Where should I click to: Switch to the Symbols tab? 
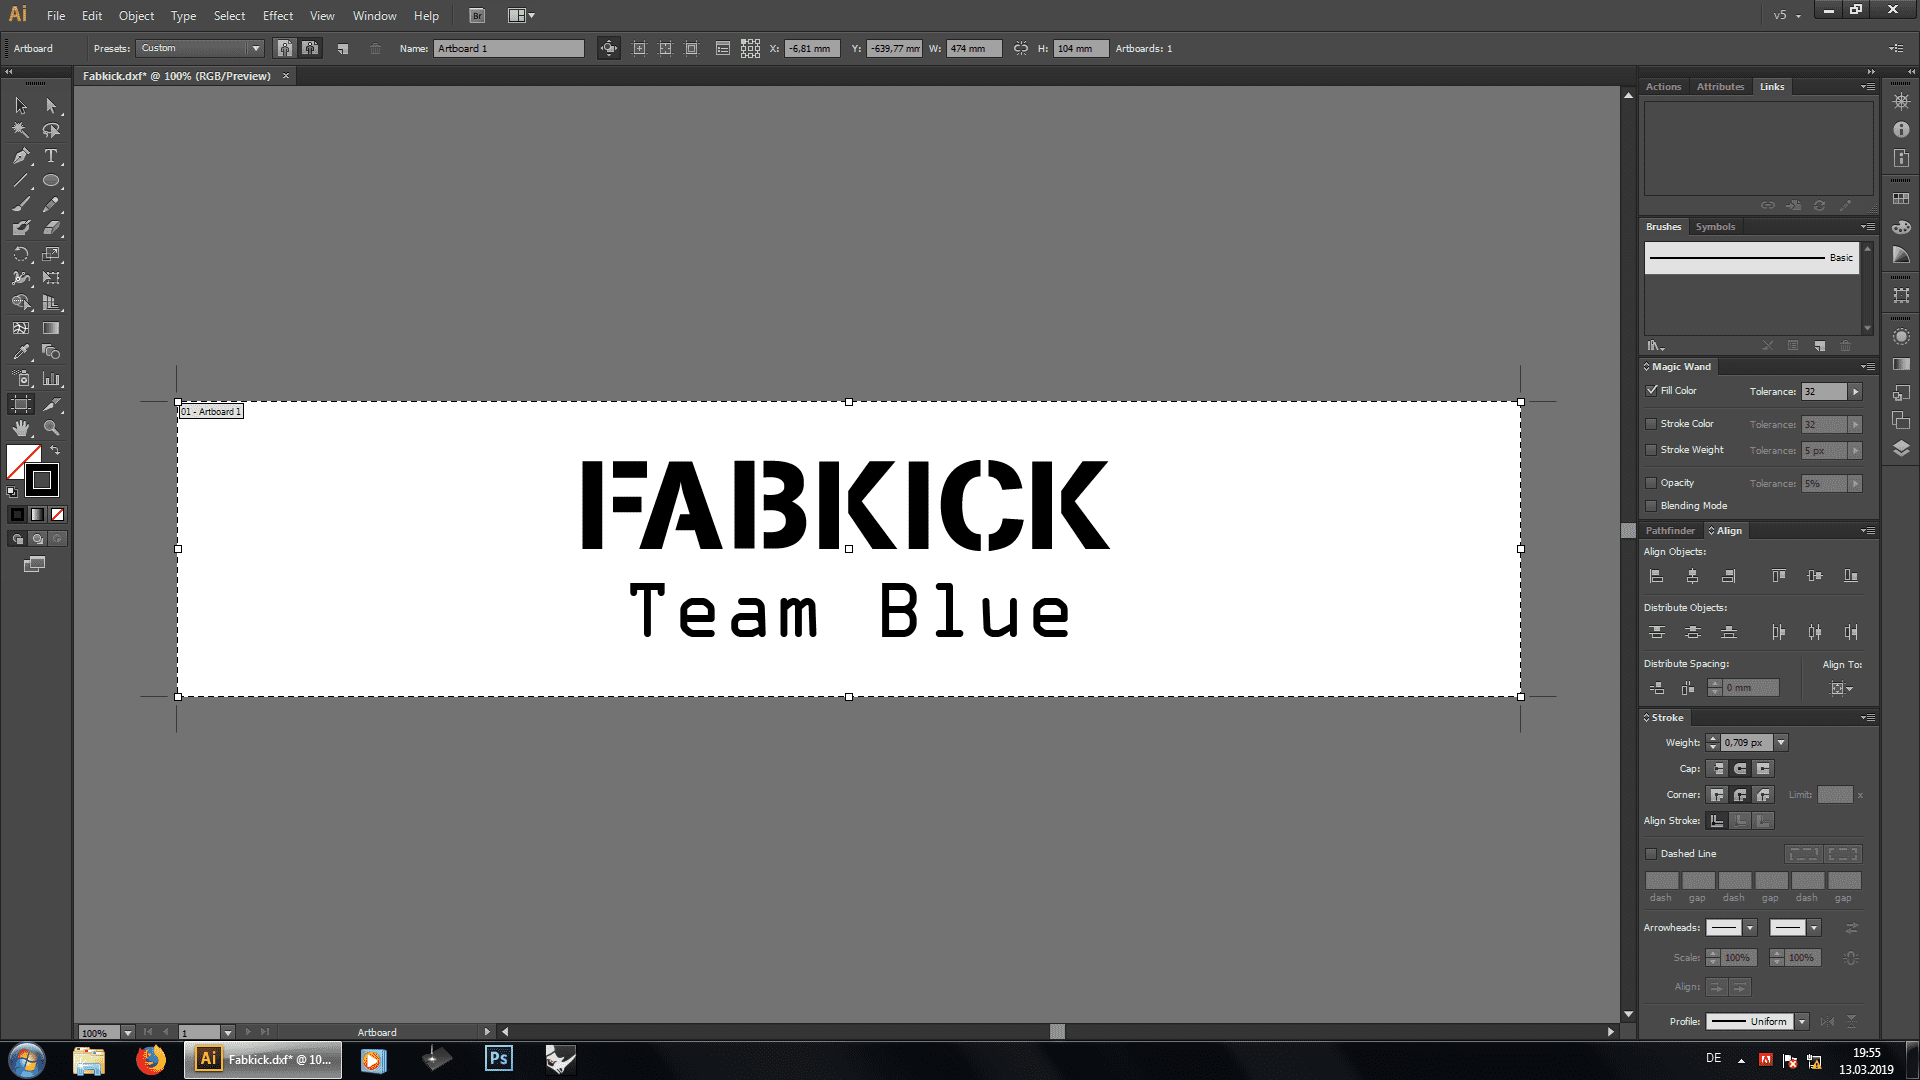(1715, 227)
